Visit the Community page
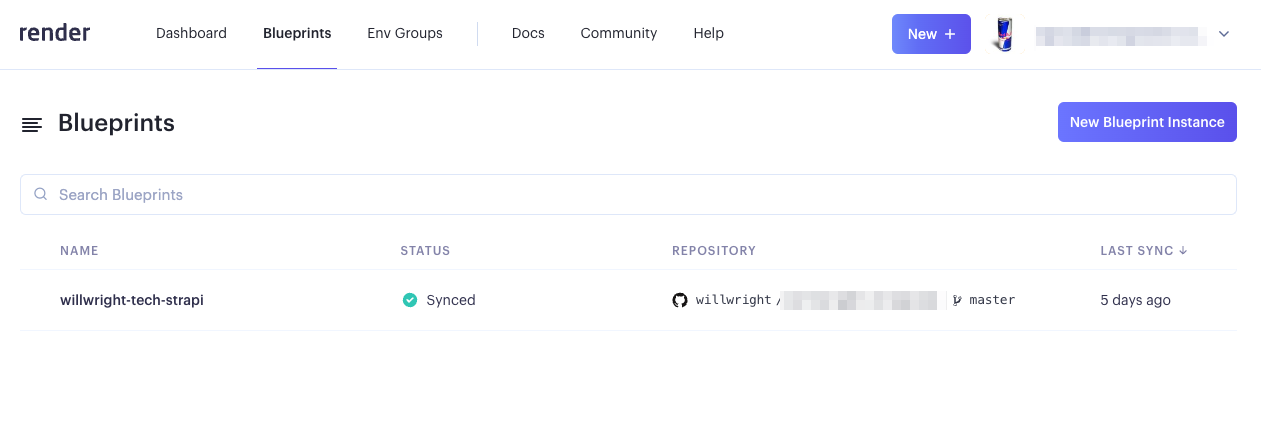This screenshot has height=437, width=1261. [x=619, y=33]
